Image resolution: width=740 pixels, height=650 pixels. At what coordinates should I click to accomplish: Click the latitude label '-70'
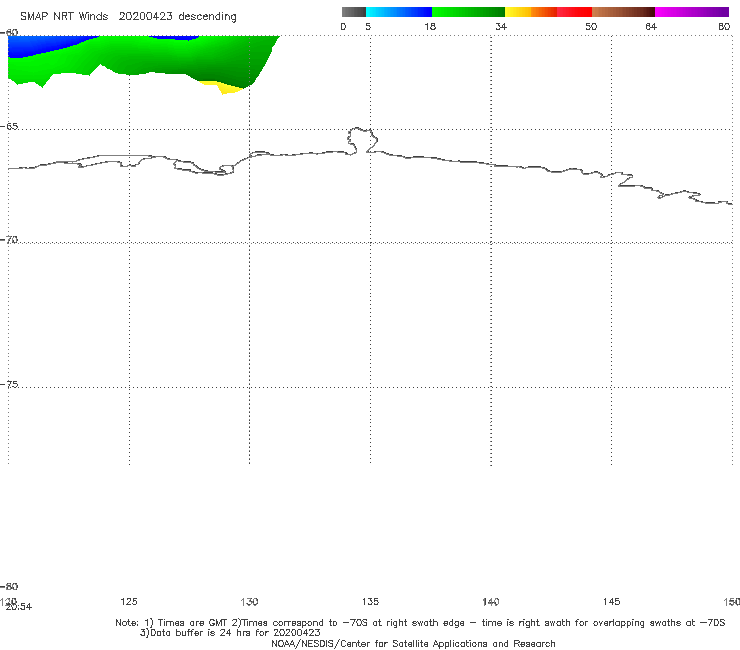coord(9,240)
